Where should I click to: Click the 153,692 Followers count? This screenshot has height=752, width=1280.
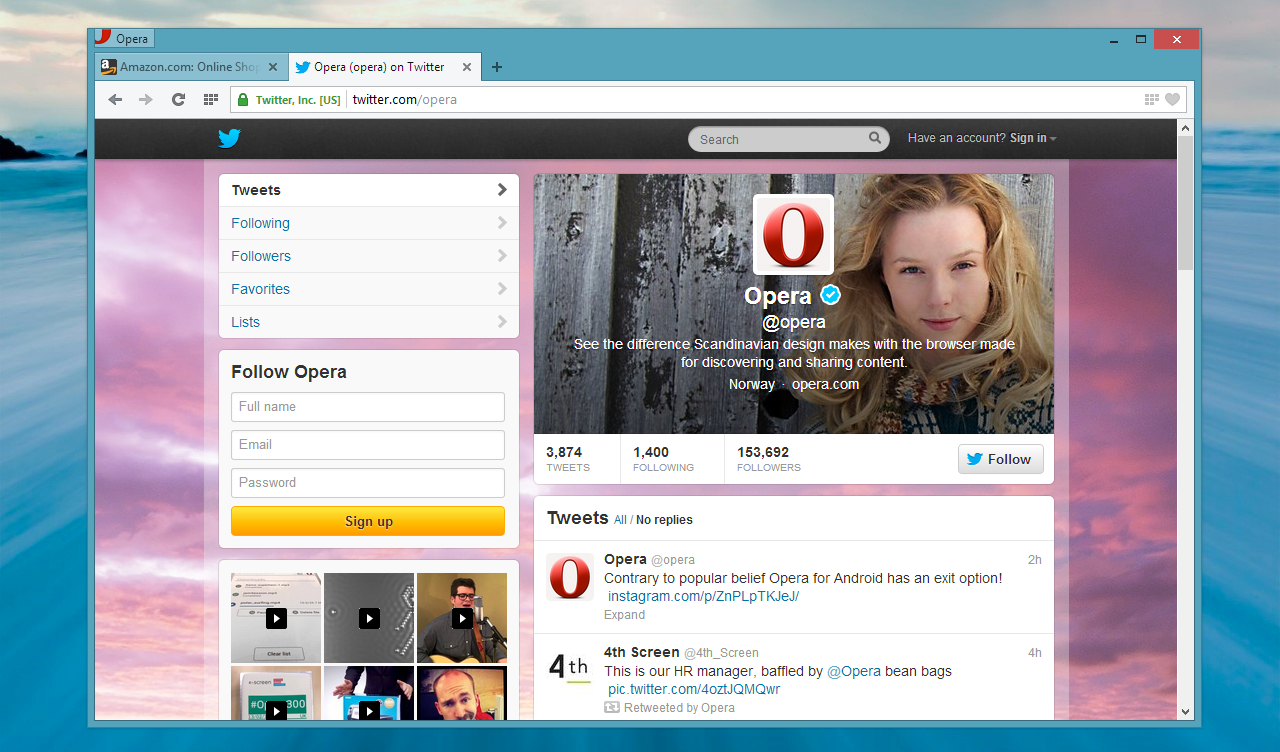coord(769,459)
